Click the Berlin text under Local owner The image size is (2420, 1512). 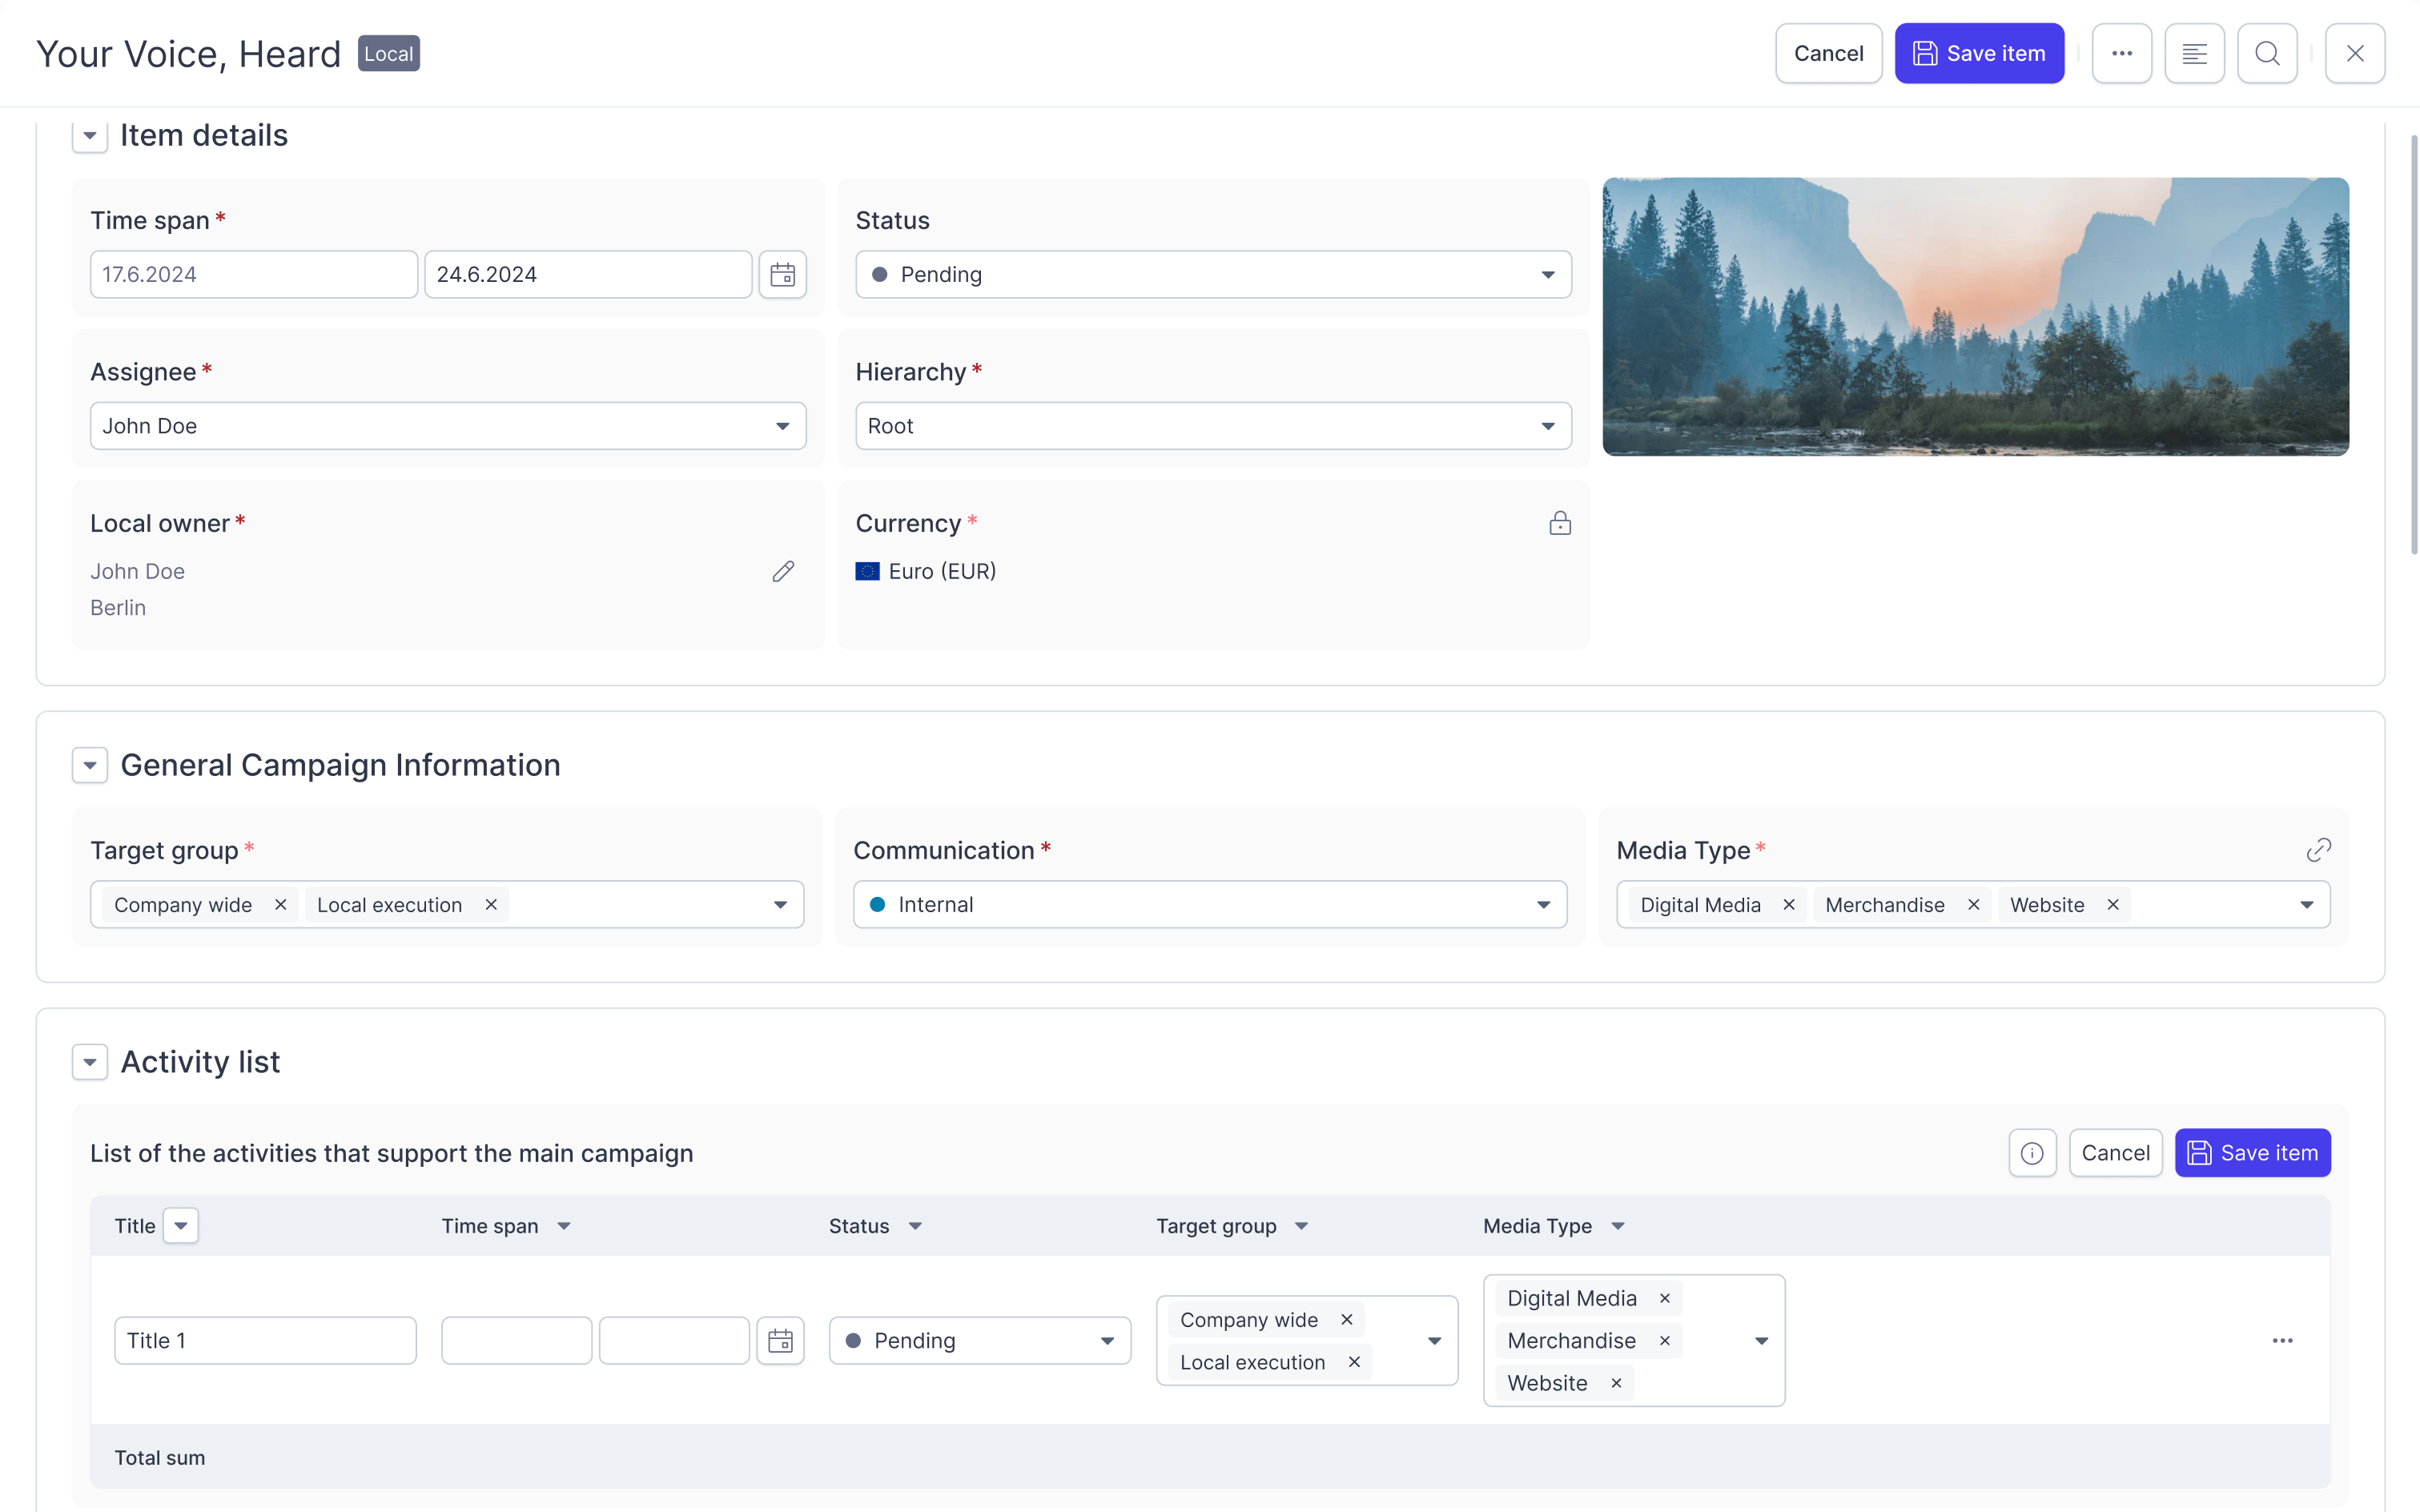click(x=118, y=608)
